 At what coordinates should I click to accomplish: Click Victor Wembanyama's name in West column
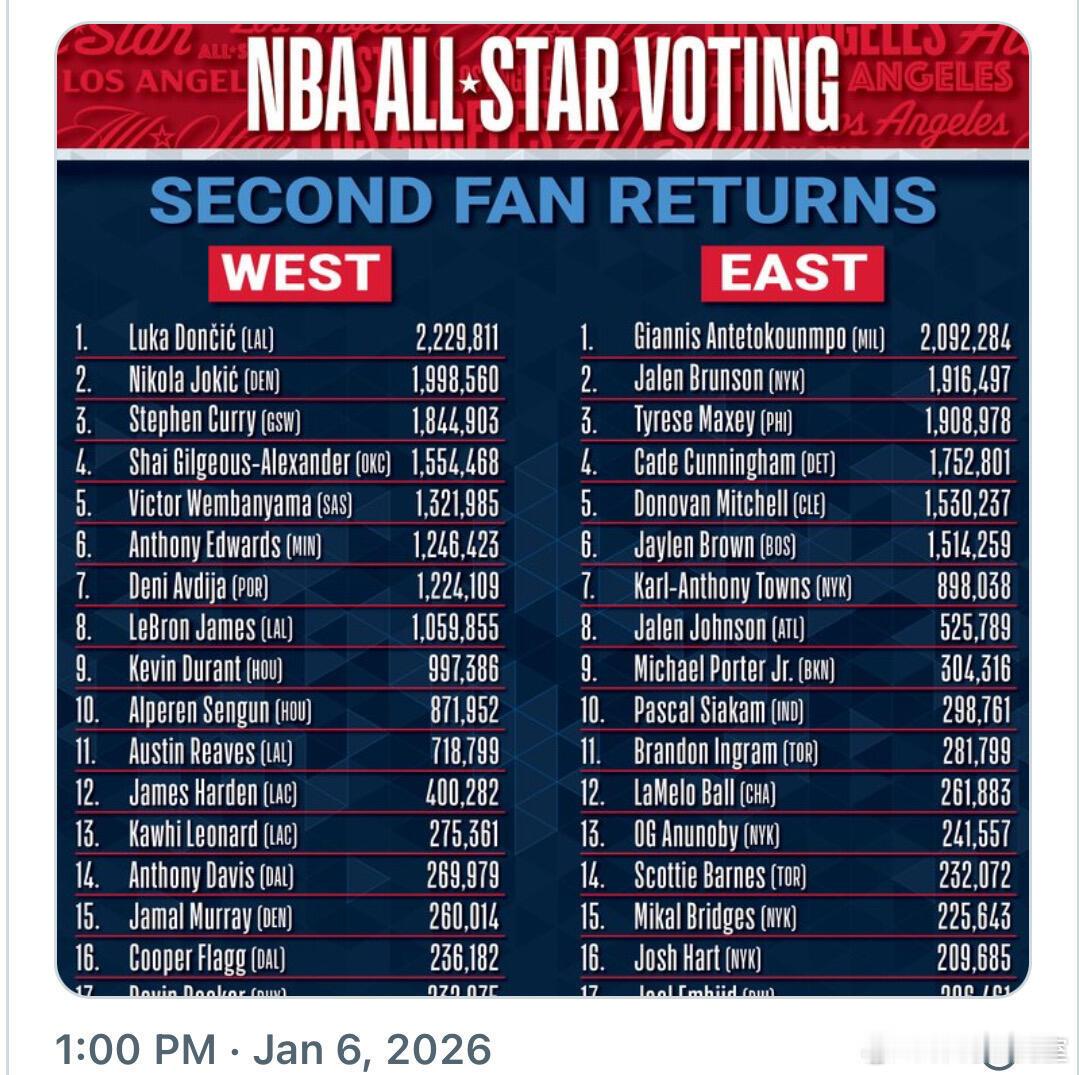[x=220, y=504]
